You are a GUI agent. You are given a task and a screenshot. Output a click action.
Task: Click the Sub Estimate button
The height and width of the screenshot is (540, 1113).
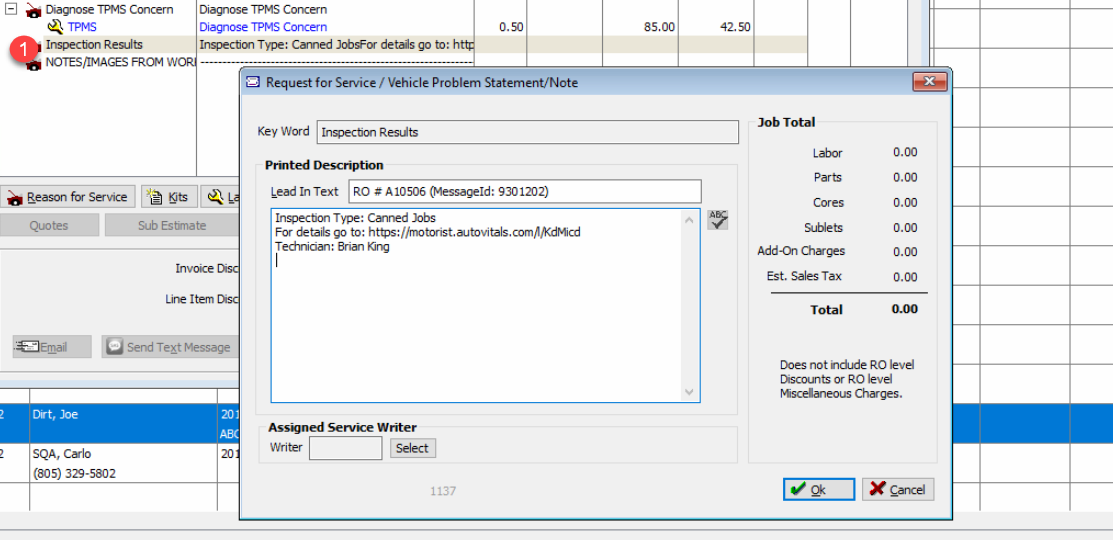171,226
